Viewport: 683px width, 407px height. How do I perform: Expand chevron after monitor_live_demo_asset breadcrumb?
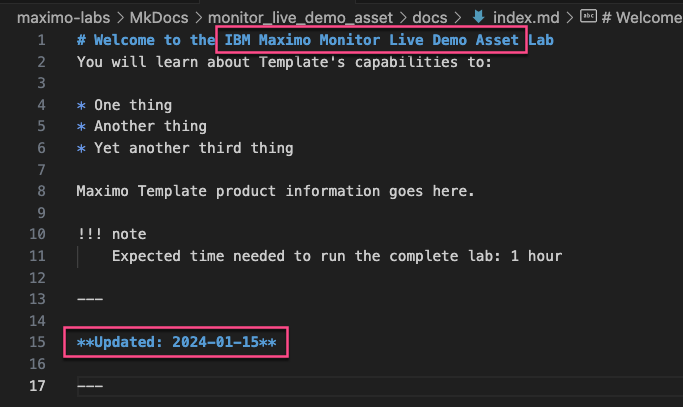[403, 18]
